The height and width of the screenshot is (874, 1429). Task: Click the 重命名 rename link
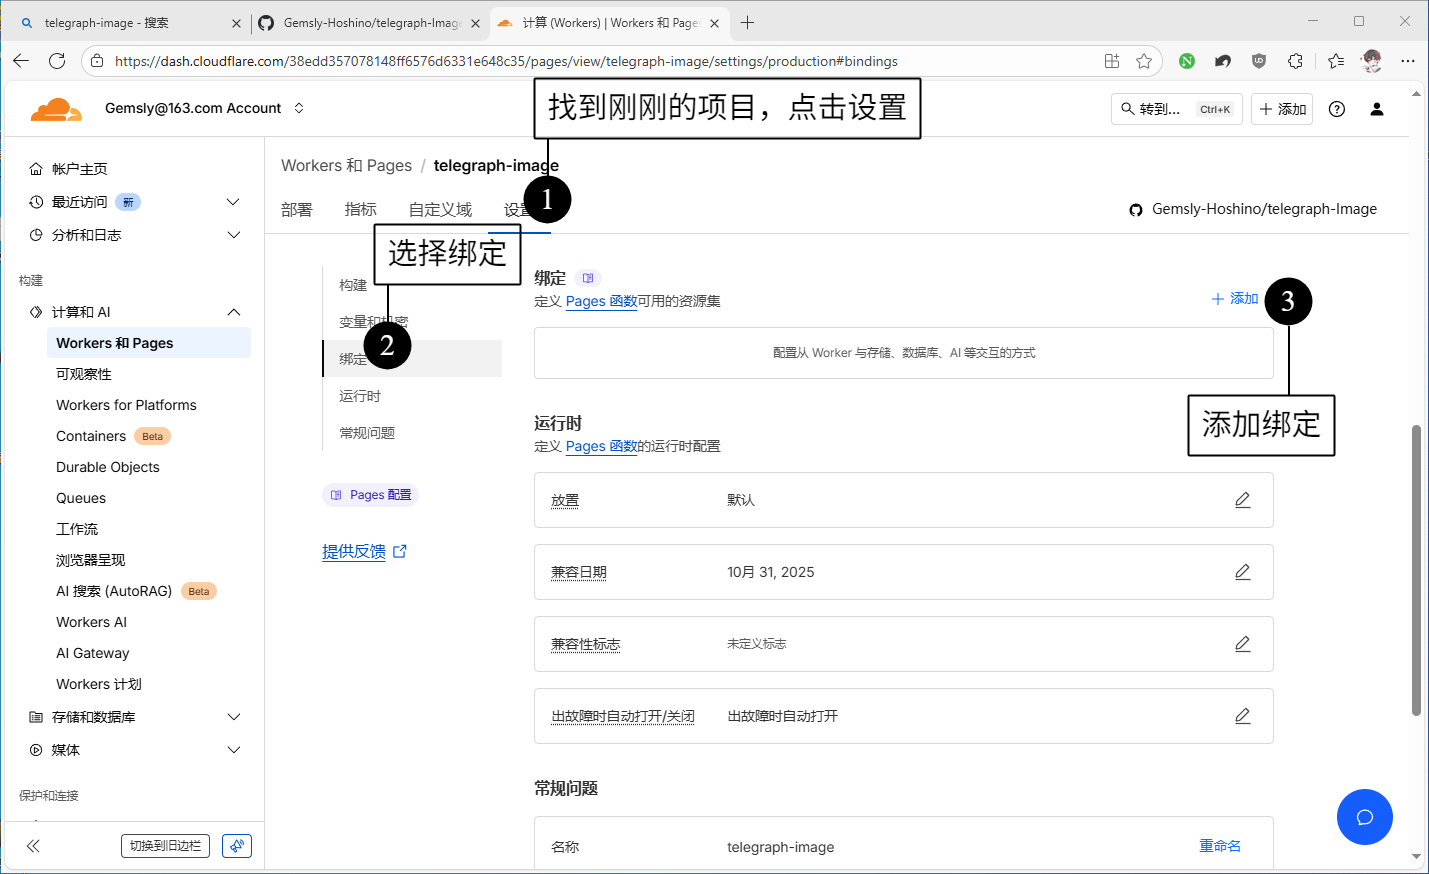pos(1219,846)
